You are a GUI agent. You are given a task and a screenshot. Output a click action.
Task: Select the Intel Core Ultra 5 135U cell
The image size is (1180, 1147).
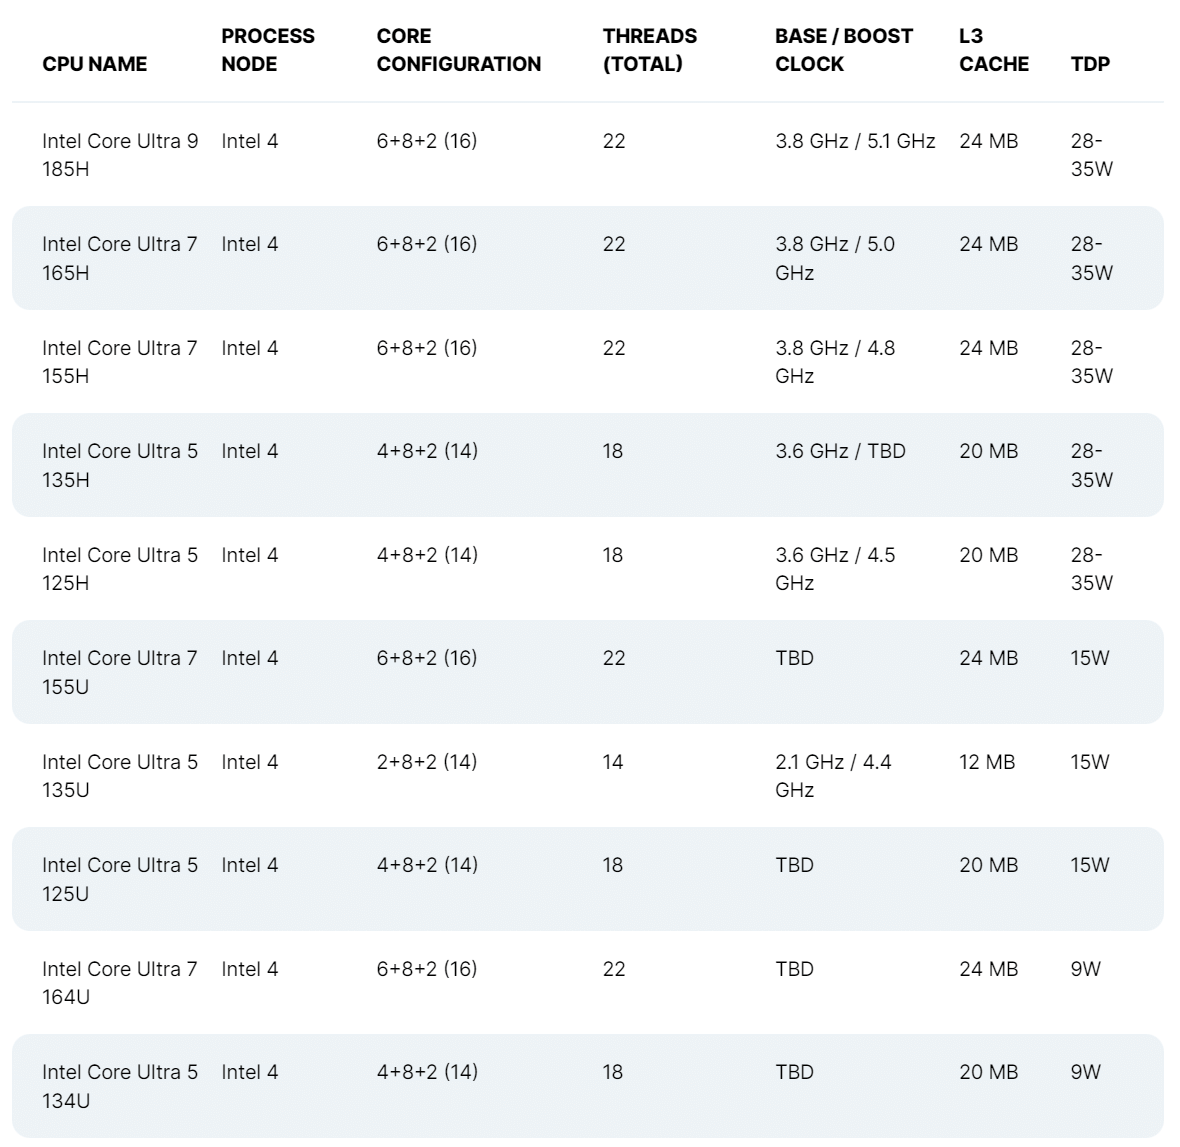(120, 776)
